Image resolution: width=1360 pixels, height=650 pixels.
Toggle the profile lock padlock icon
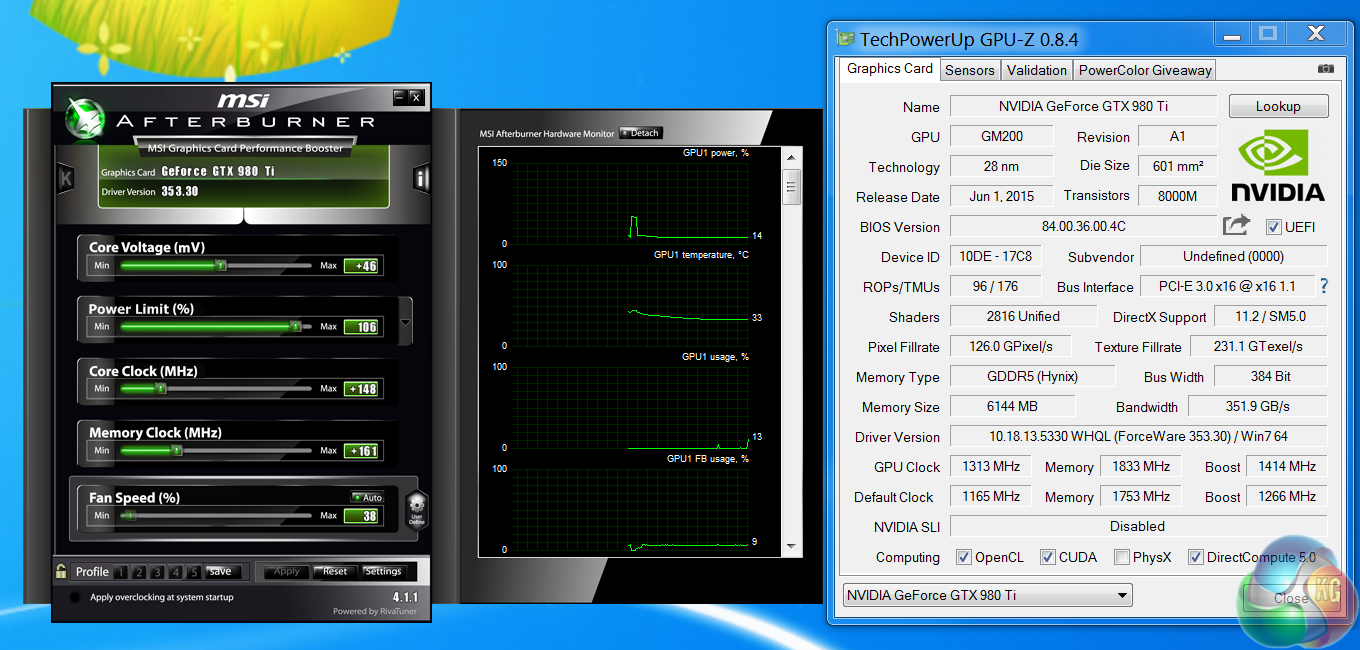pyautogui.click(x=62, y=571)
